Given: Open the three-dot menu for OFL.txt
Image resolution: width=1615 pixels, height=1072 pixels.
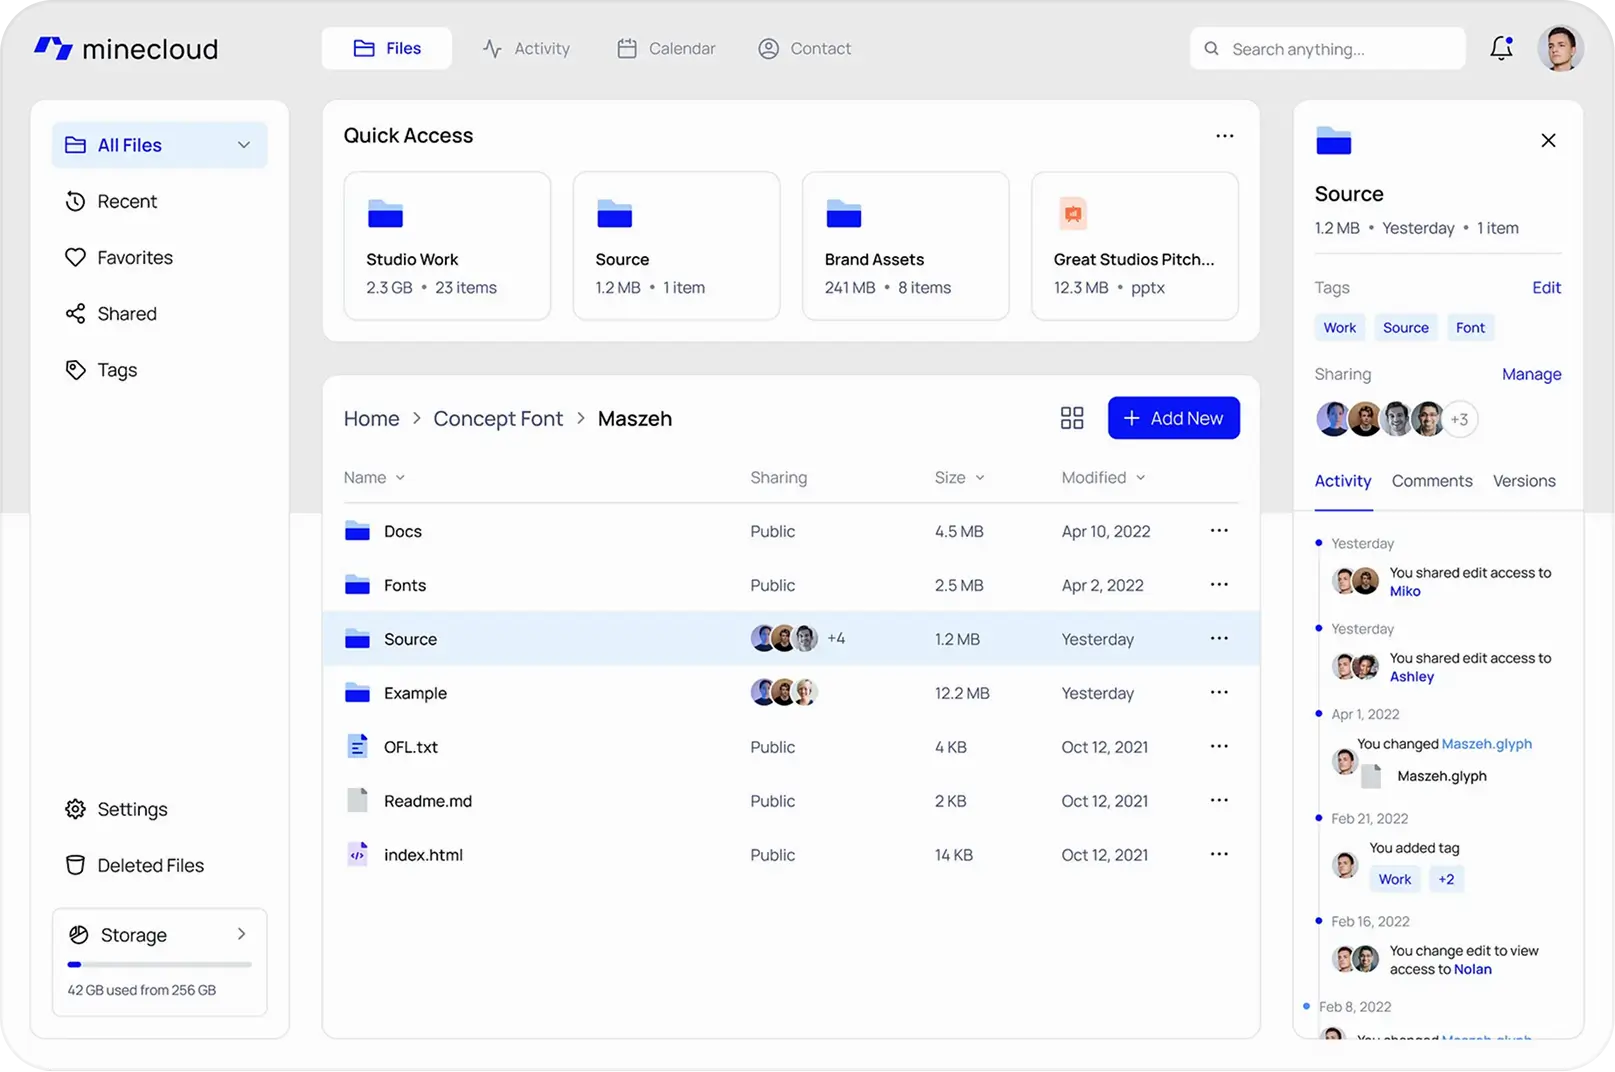Looking at the screenshot, I should pyautogui.click(x=1218, y=746).
